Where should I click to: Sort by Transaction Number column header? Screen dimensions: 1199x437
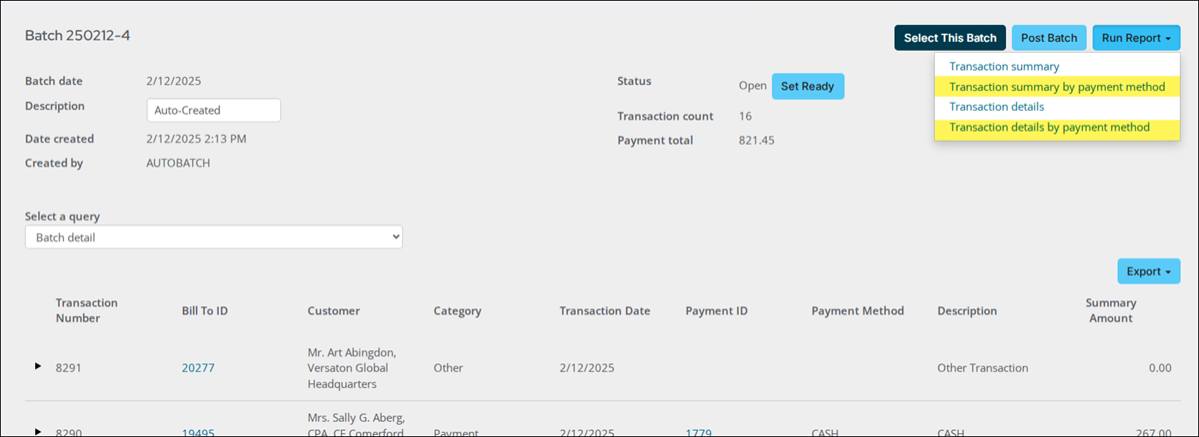pos(86,310)
